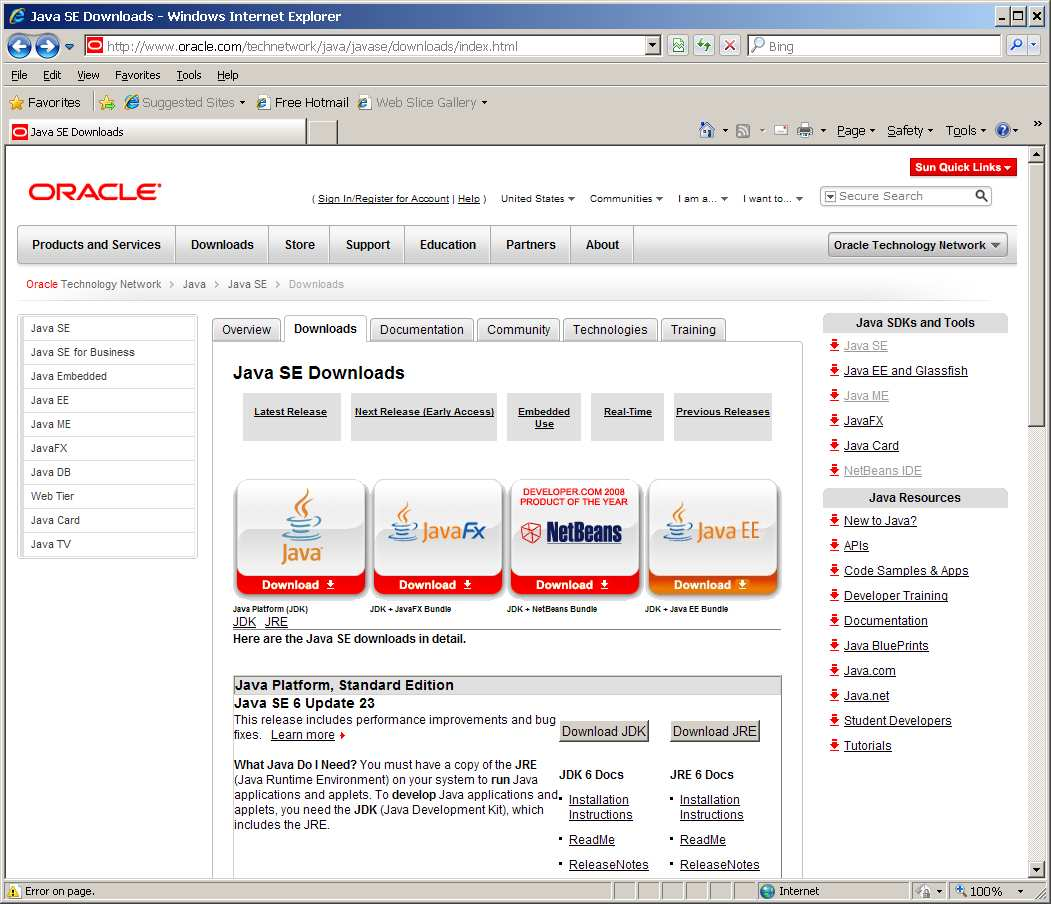Click the Java EE bundle download tile

coord(713,538)
